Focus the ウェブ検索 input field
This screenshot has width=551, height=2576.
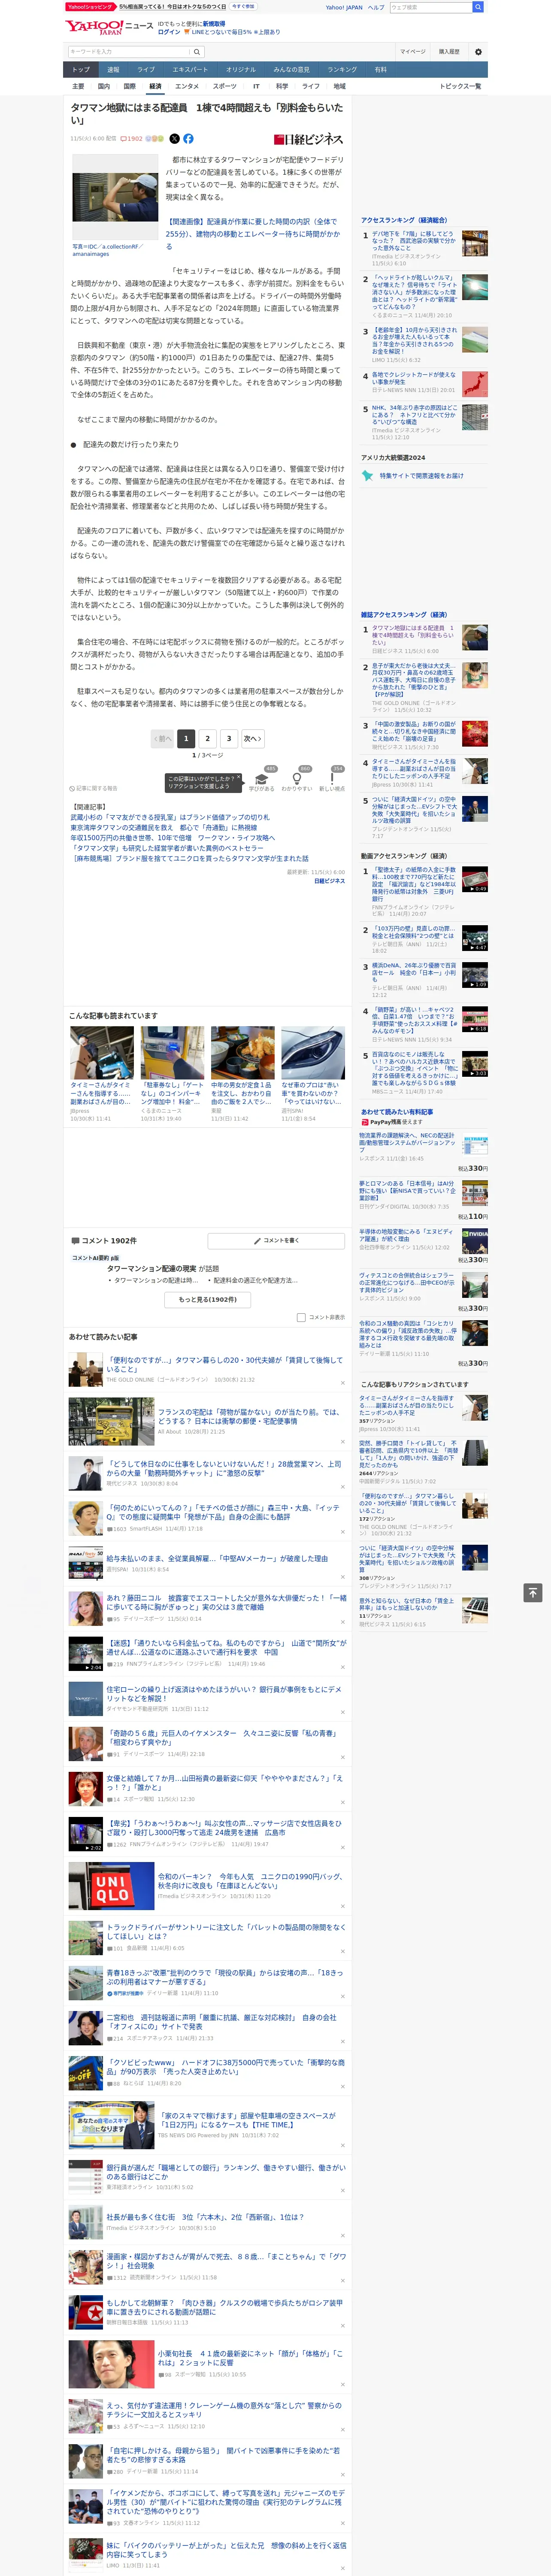[431, 7]
